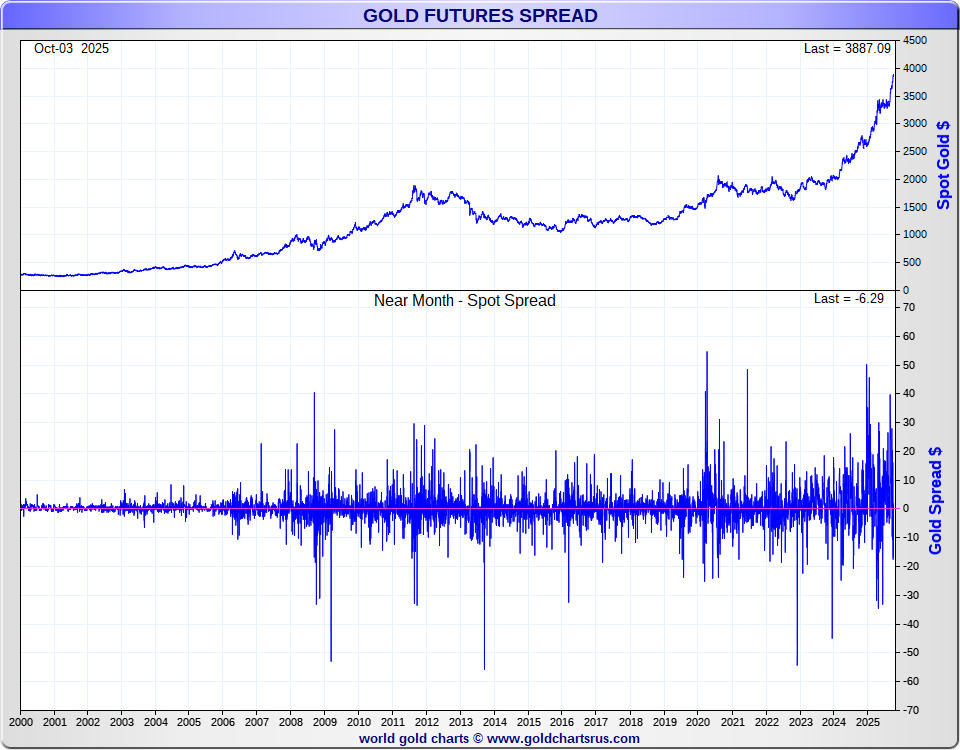Click the 50 tick on Gold Spread axis

(x=910, y=365)
